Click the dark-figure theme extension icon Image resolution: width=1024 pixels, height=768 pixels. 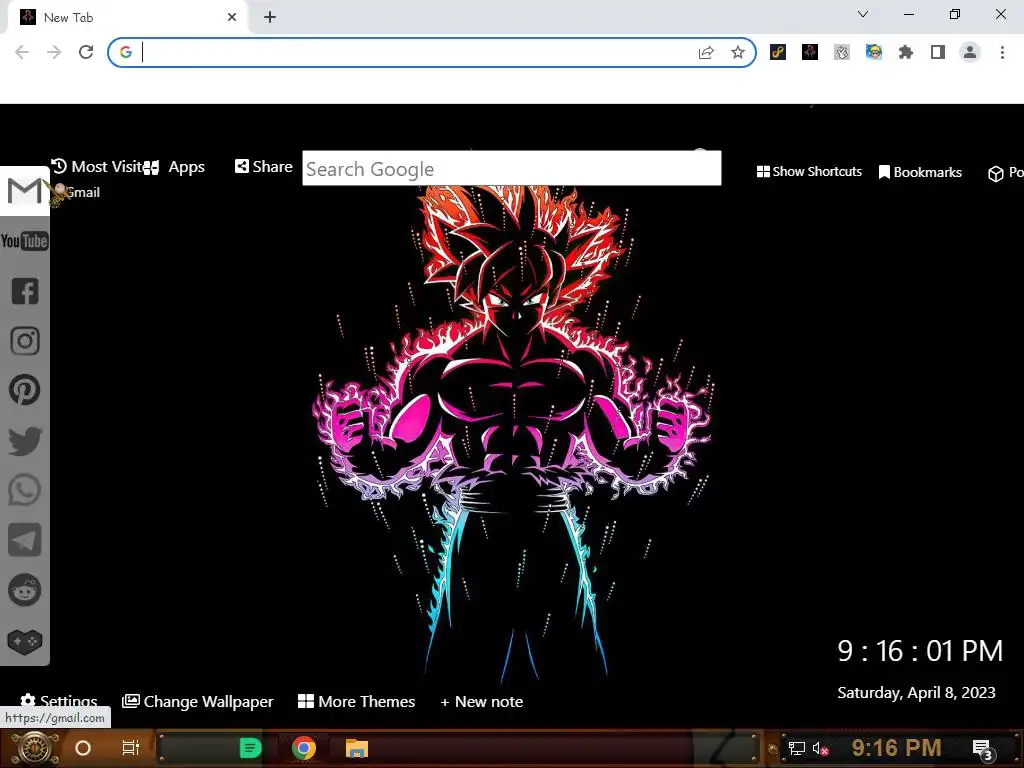(x=810, y=52)
